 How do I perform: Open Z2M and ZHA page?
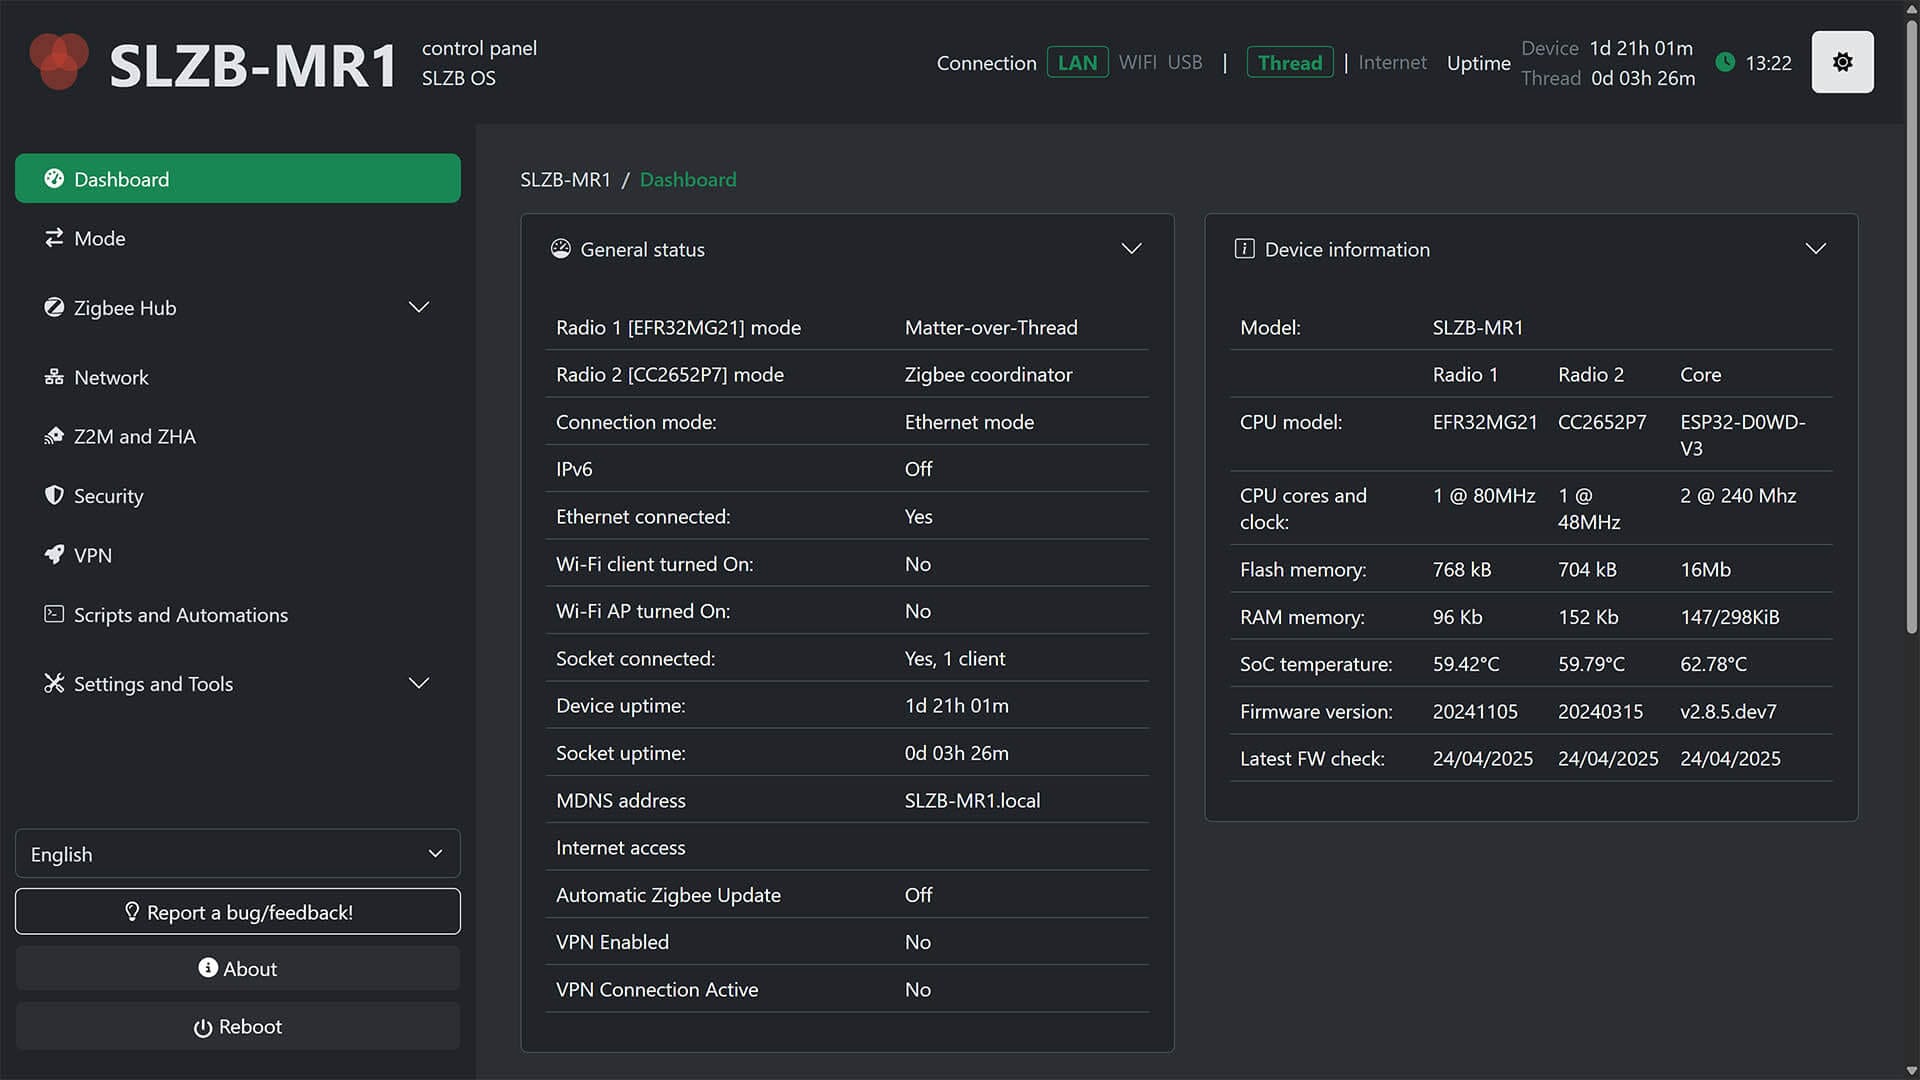pos(134,436)
